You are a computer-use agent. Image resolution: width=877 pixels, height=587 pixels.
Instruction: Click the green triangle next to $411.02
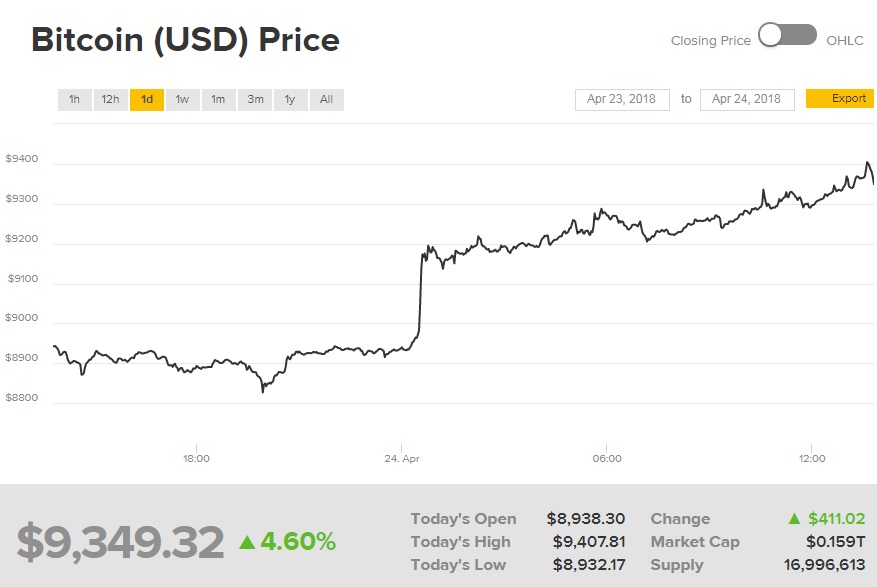[x=794, y=518]
